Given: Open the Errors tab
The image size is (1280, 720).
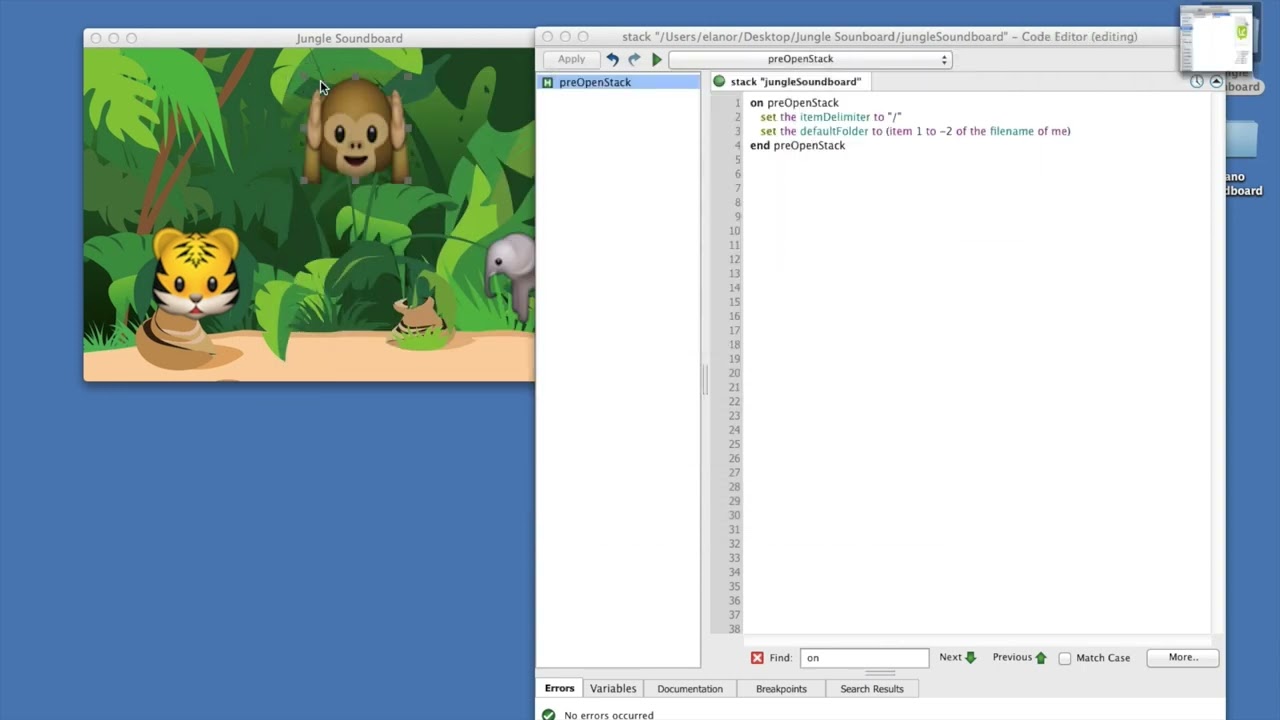Looking at the screenshot, I should click(559, 688).
